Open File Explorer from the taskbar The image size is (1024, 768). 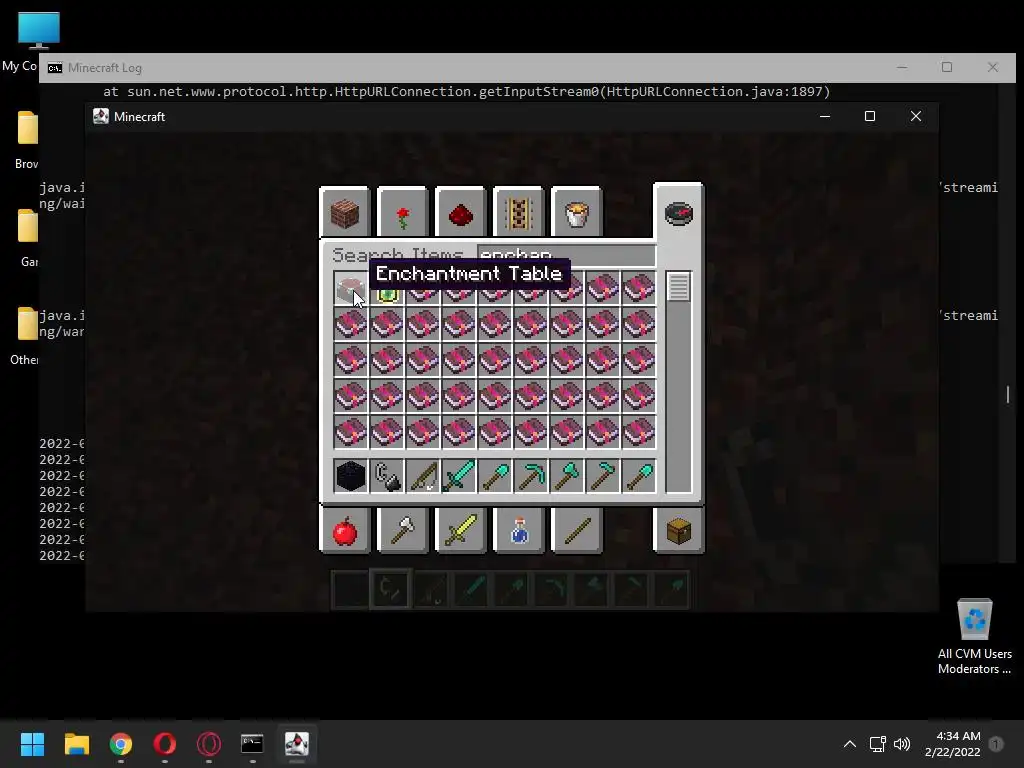(x=76, y=744)
